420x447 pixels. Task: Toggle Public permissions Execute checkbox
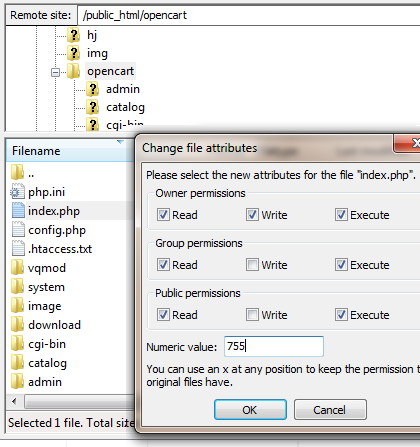(341, 315)
